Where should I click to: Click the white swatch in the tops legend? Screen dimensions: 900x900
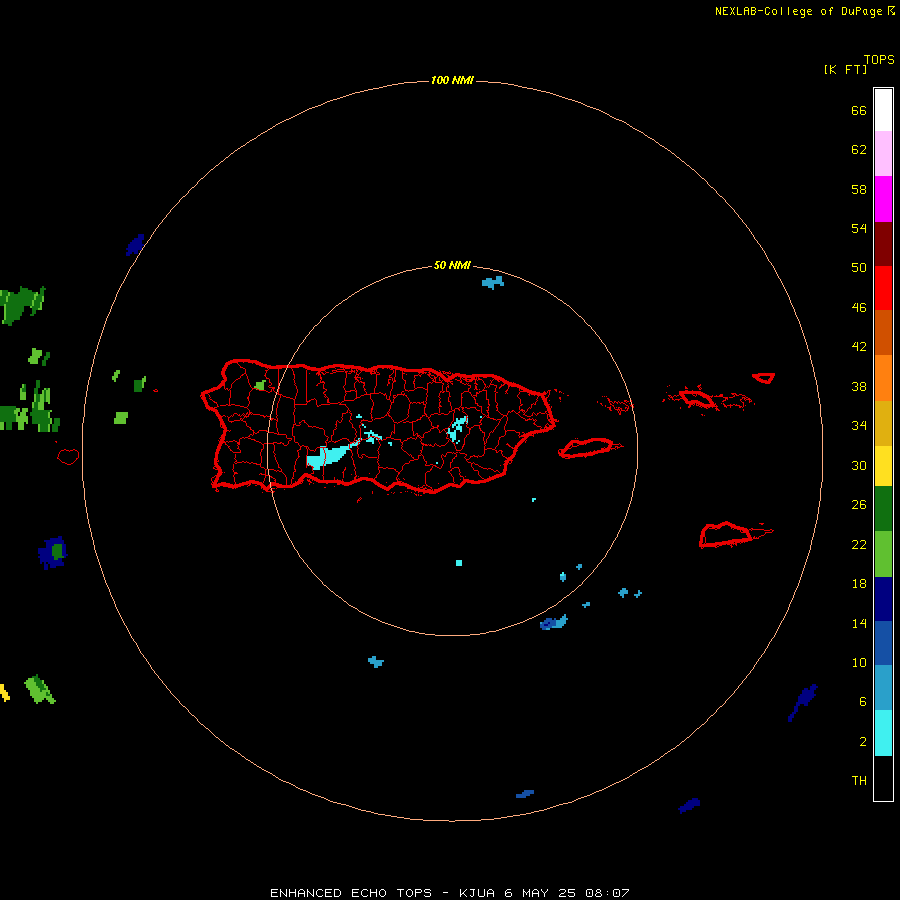(x=883, y=110)
